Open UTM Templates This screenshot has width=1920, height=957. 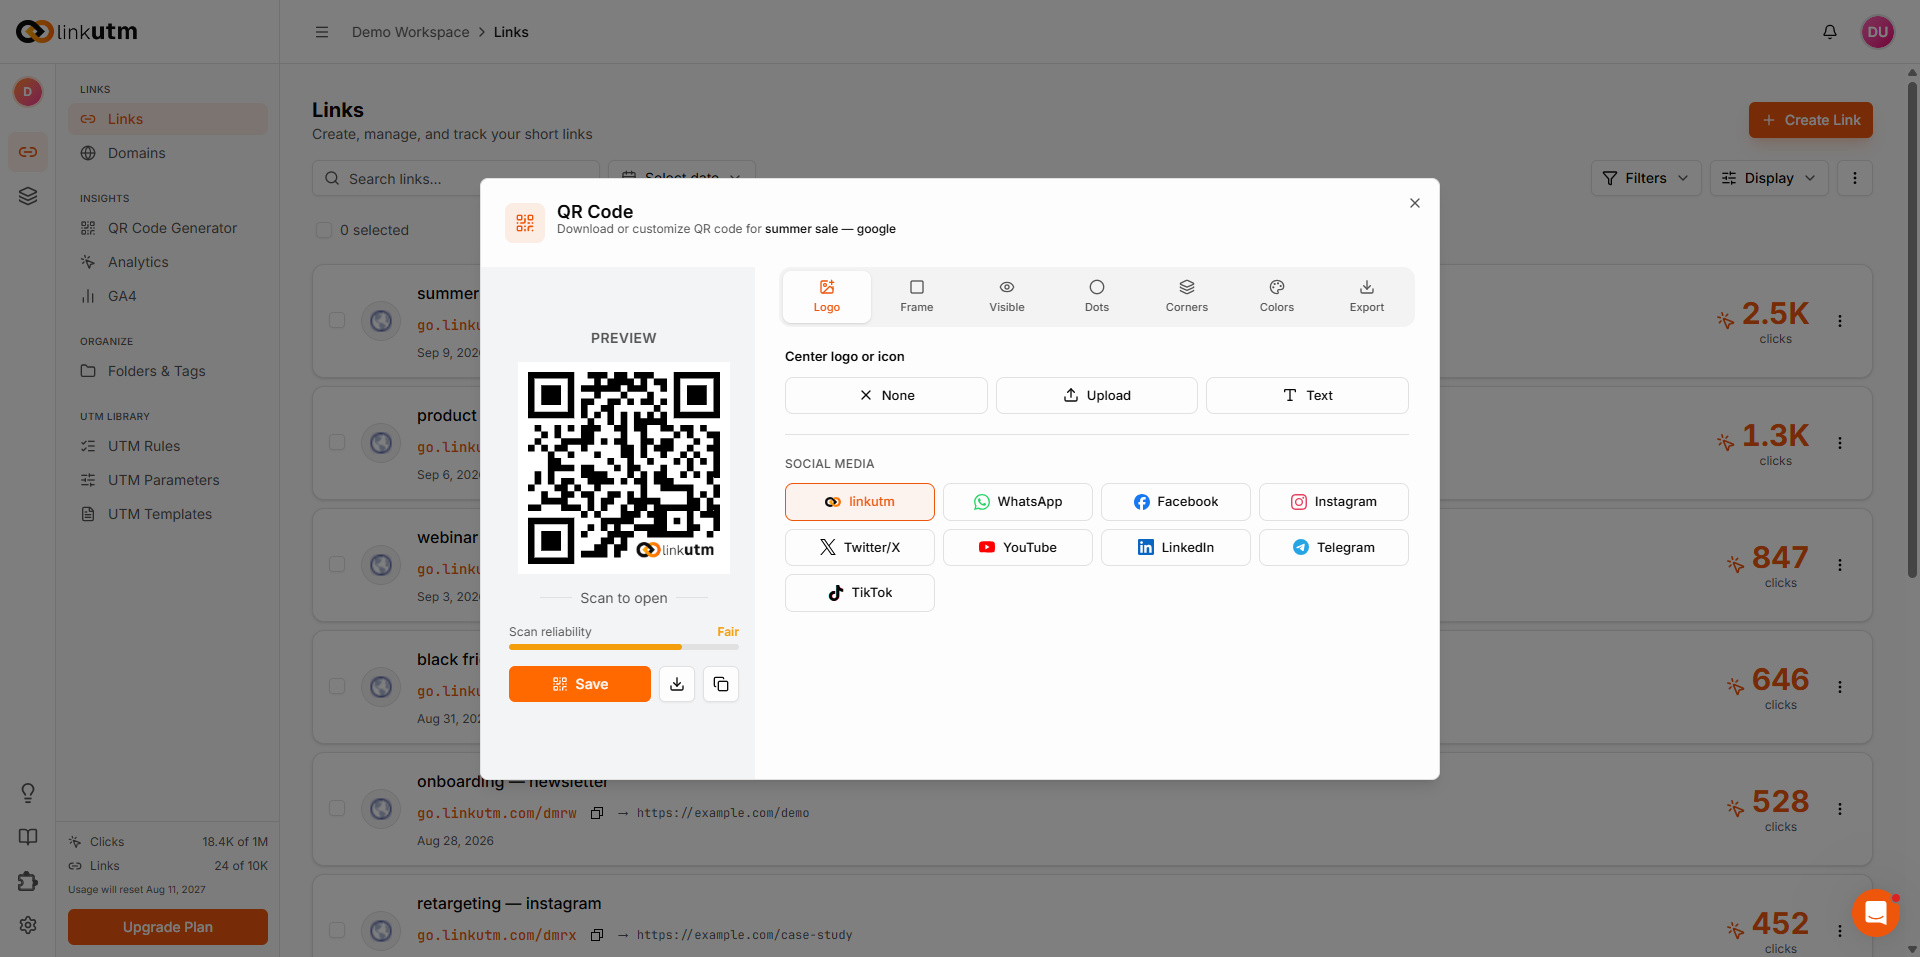pos(168,514)
